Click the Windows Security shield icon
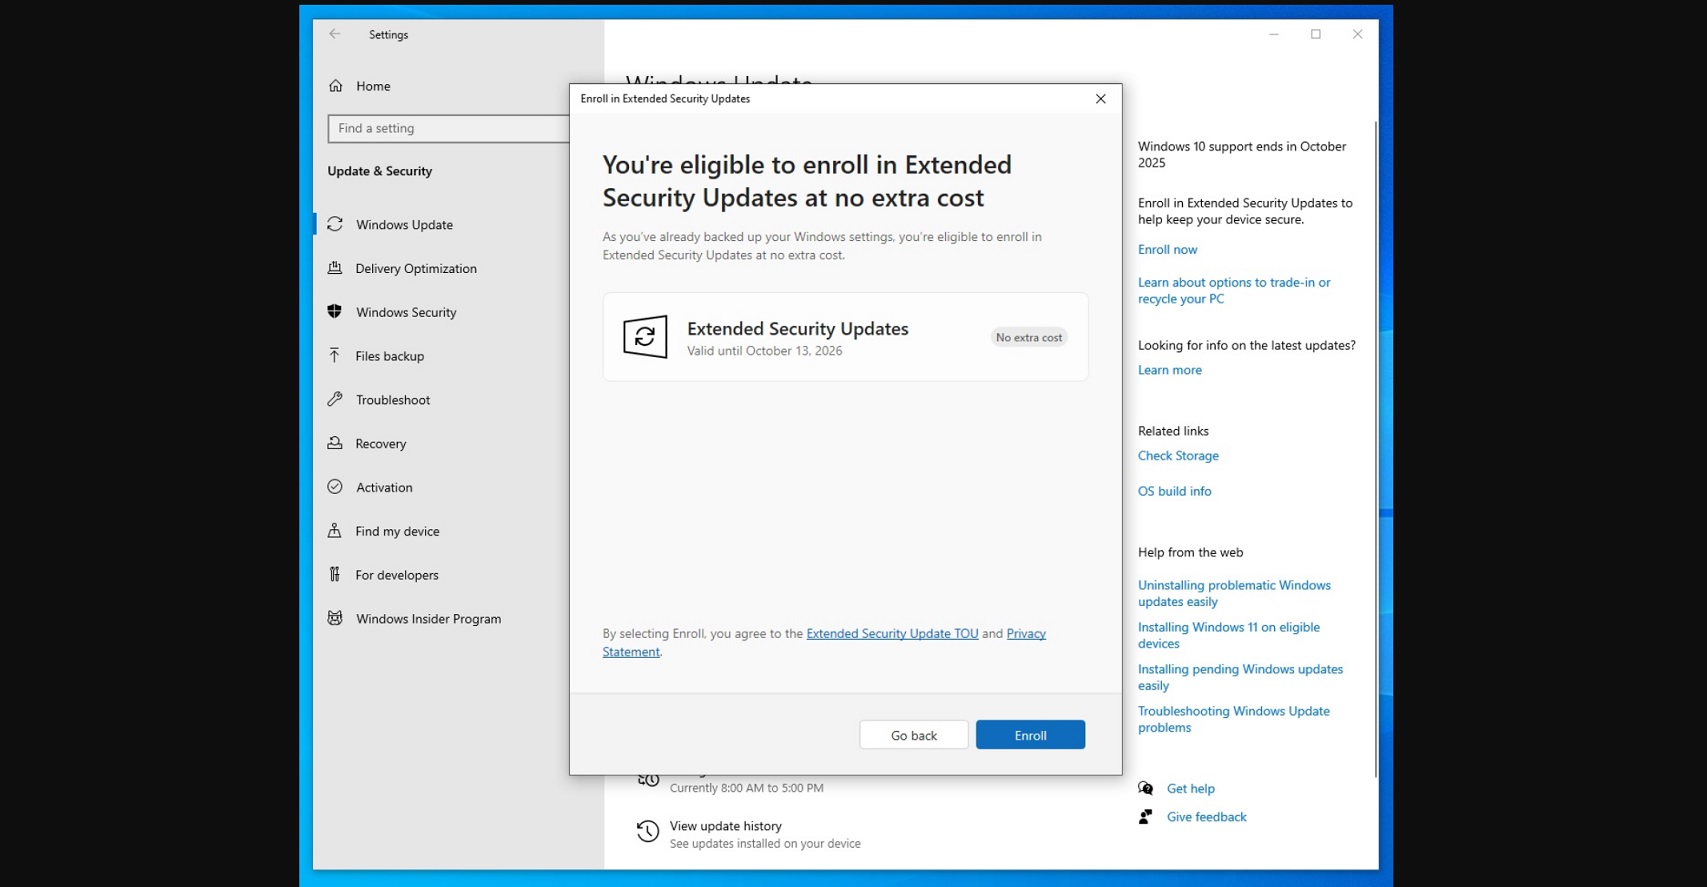 [335, 312]
